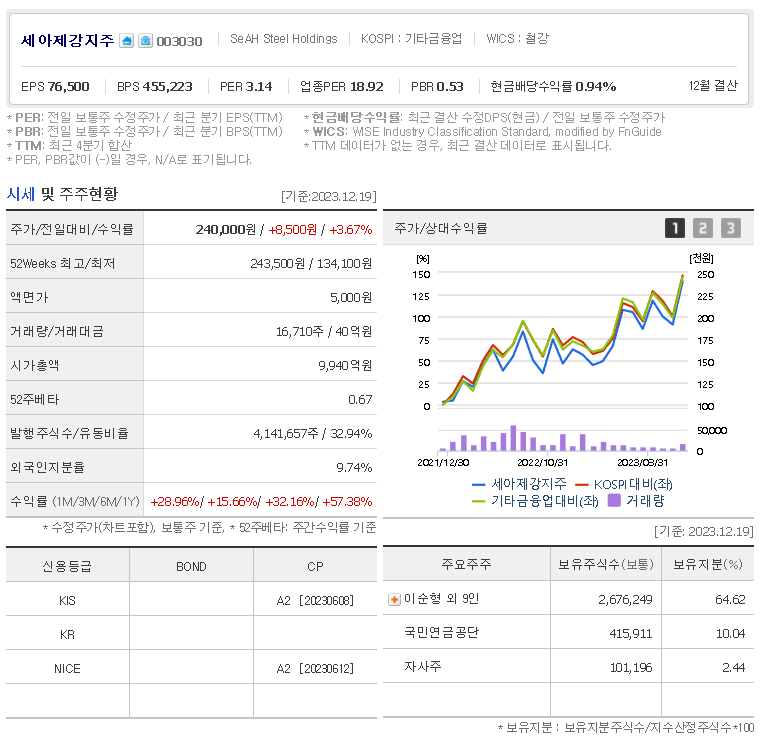762x739 pixels.
Task: Click the 16,710주 / 40억원 trading volume
Action: [324, 331]
